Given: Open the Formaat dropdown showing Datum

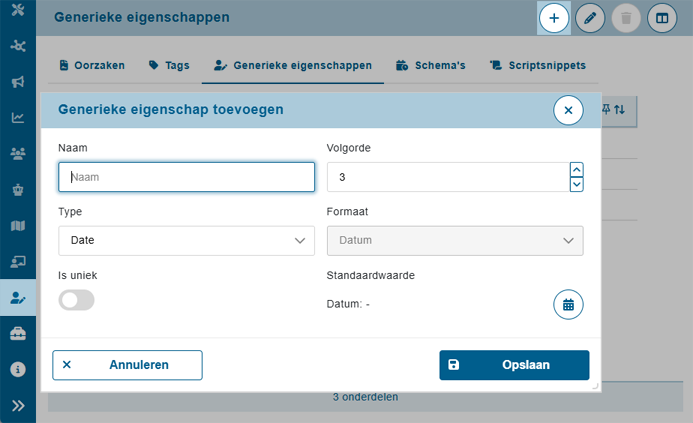Looking at the screenshot, I should (x=455, y=241).
